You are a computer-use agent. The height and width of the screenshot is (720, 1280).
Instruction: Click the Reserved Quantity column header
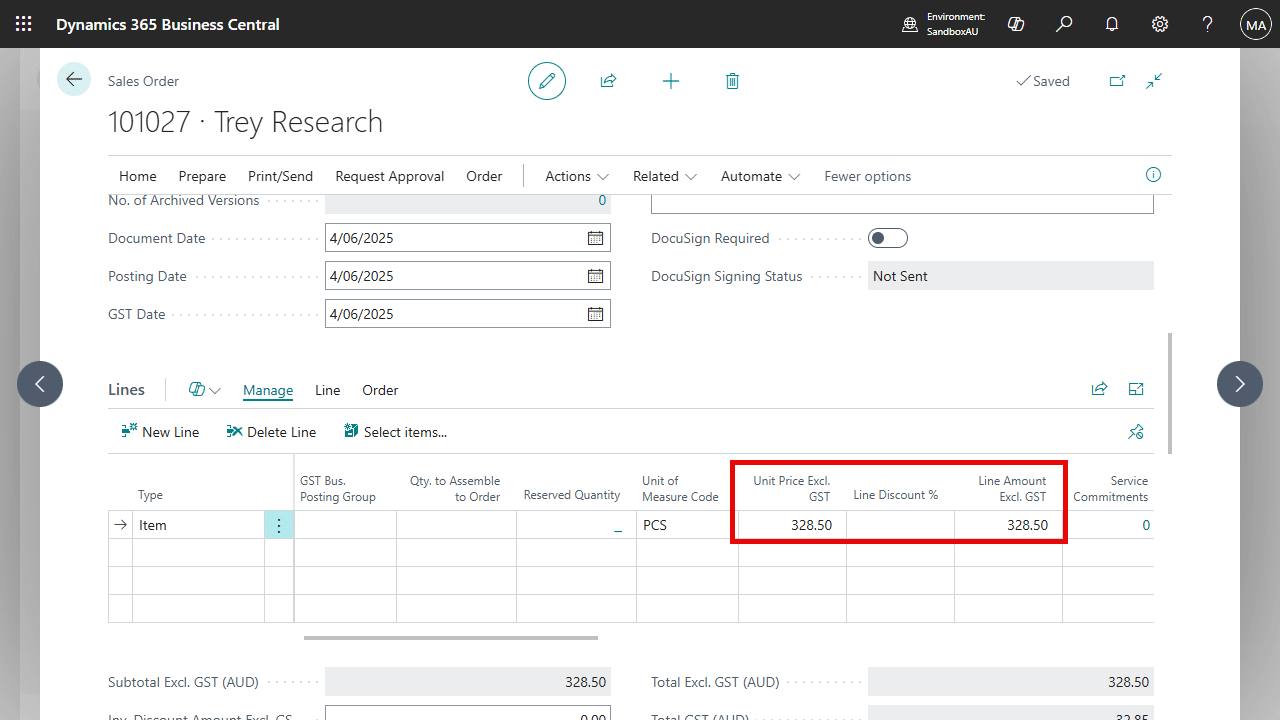[571, 496]
